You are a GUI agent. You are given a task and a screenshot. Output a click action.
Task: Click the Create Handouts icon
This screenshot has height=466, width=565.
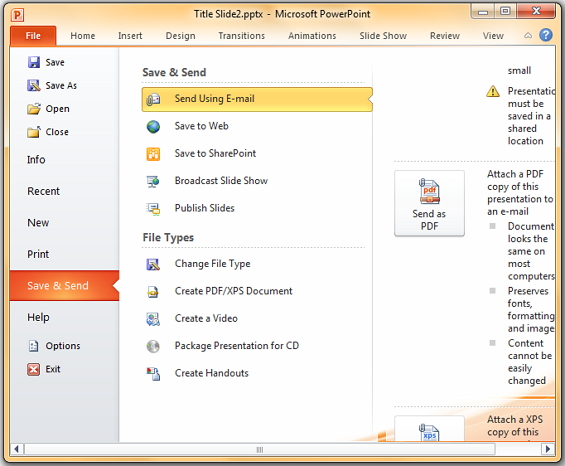coord(153,374)
